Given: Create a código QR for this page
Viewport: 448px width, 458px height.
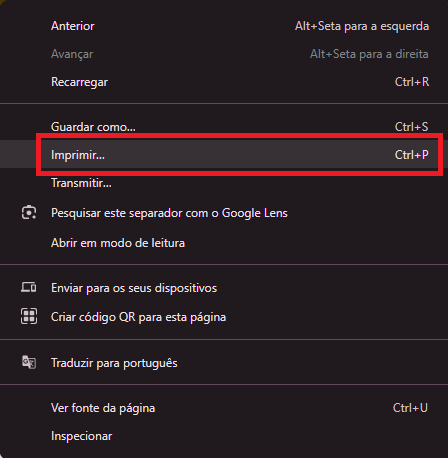Looking at the screenshot, I should [x=224, y=317].
